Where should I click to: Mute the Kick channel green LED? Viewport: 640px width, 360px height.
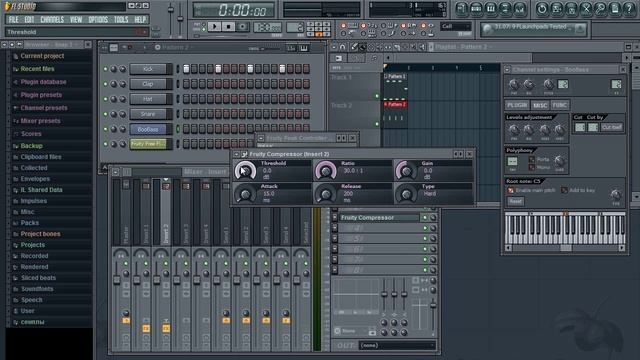click(x=105, y=69)
